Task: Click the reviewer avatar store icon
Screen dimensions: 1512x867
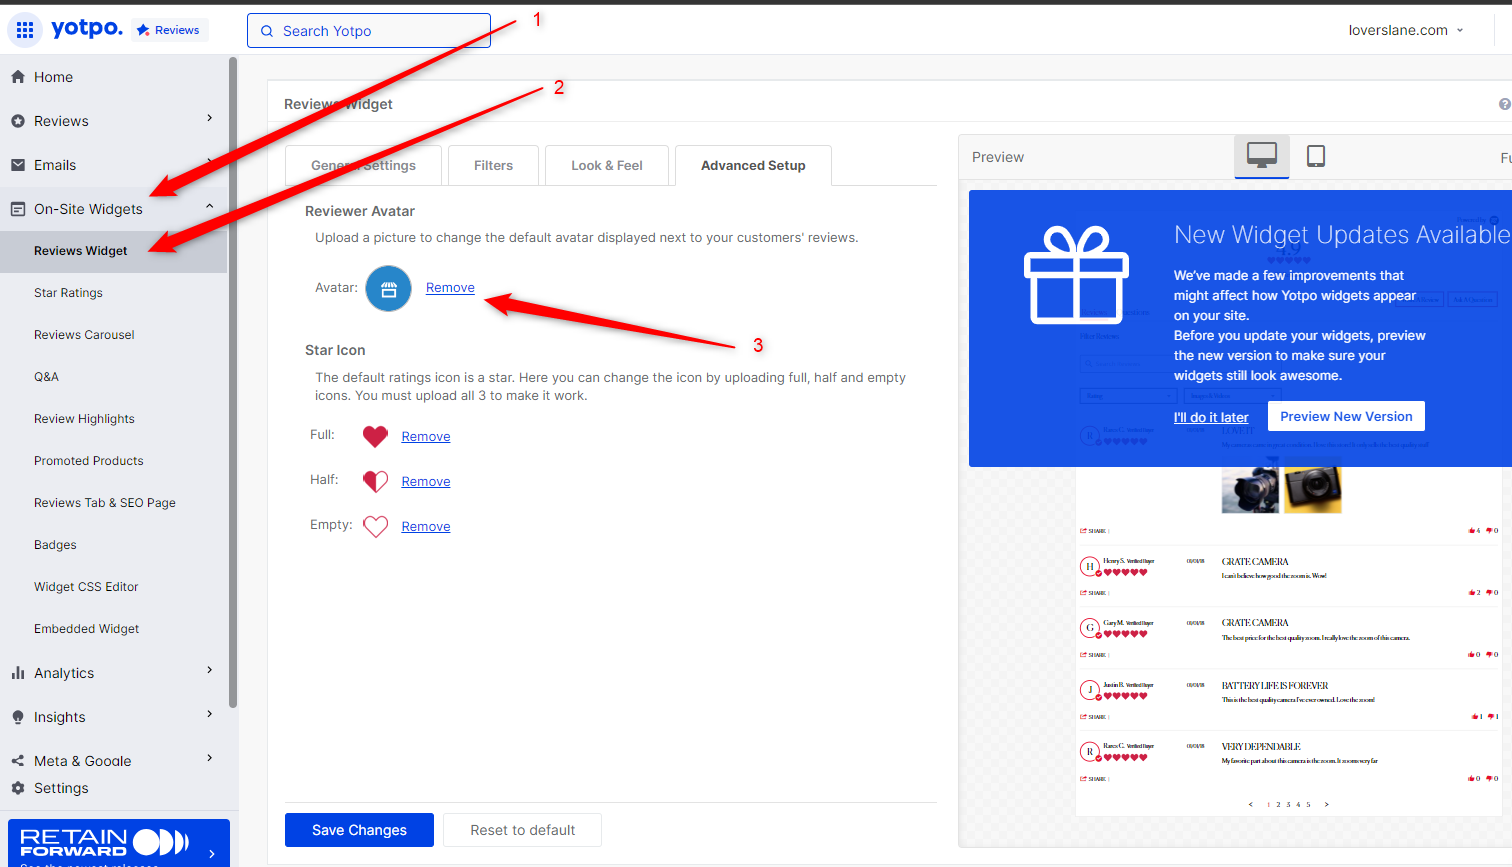Action: point(389,289)
